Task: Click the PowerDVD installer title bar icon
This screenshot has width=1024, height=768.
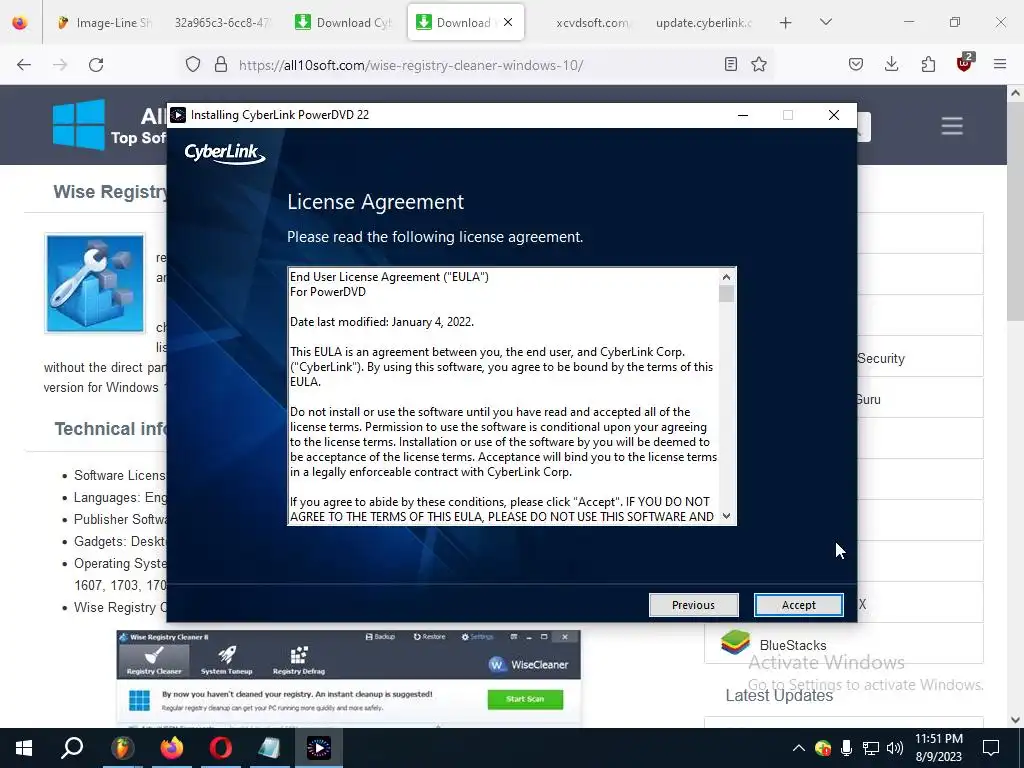Action: pyautogui.click(x=178, y=115)
